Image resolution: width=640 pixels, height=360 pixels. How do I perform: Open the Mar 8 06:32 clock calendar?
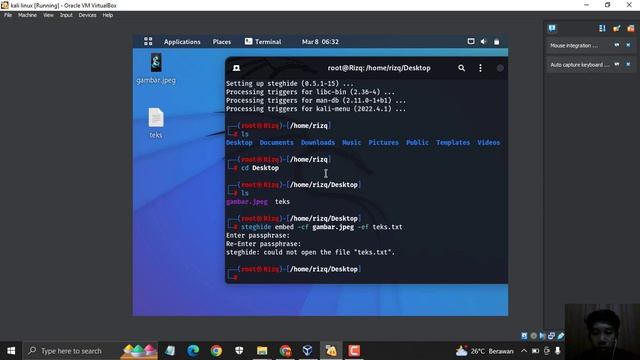coord(320,42)
